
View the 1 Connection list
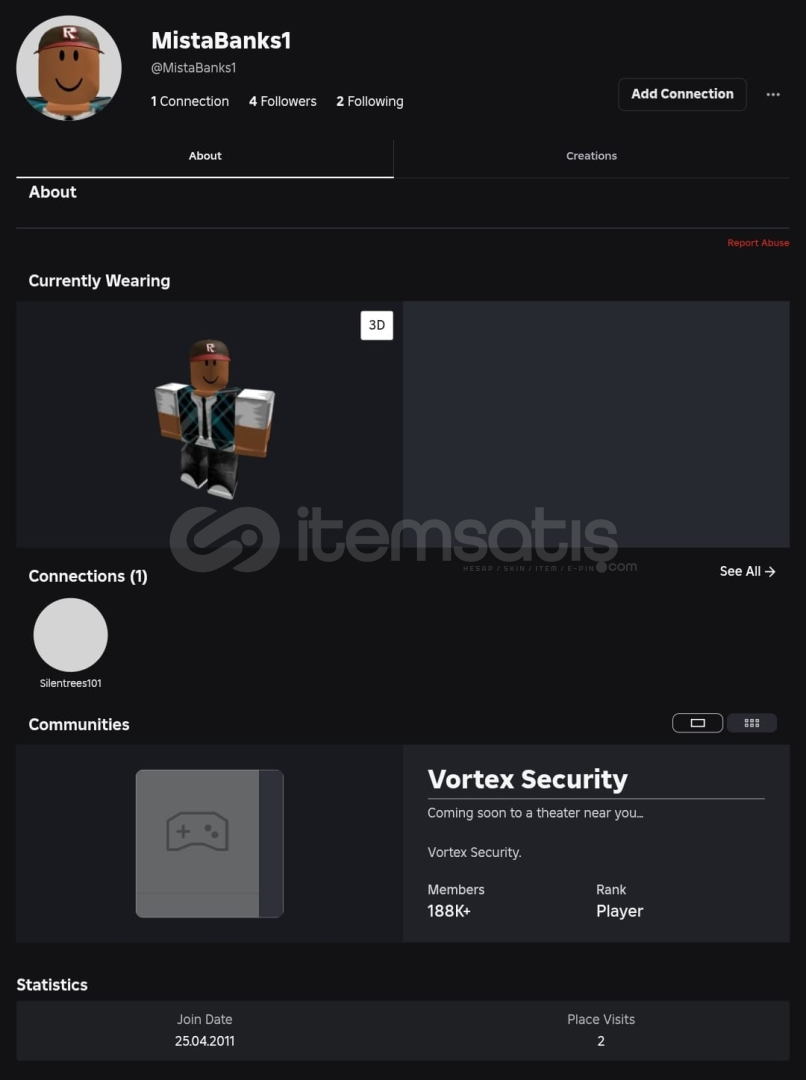[189, 101]
